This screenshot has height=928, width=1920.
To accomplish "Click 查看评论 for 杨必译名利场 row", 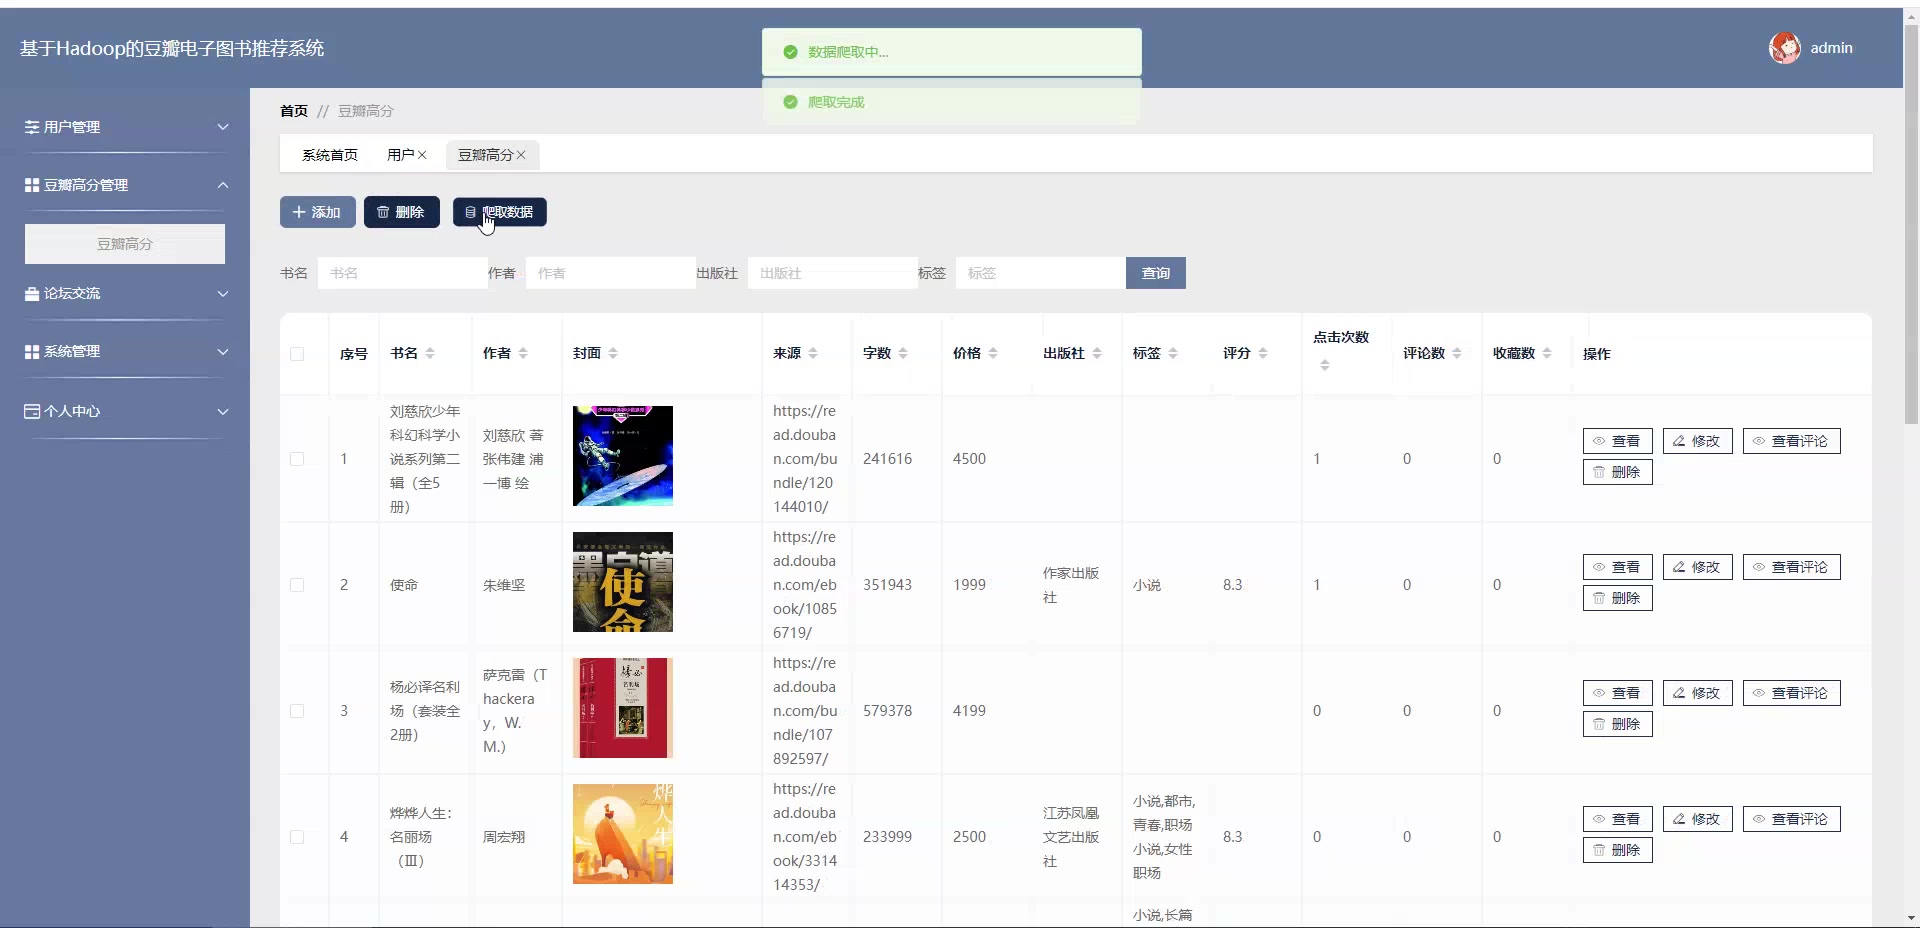I will (x=1792, y=693).
